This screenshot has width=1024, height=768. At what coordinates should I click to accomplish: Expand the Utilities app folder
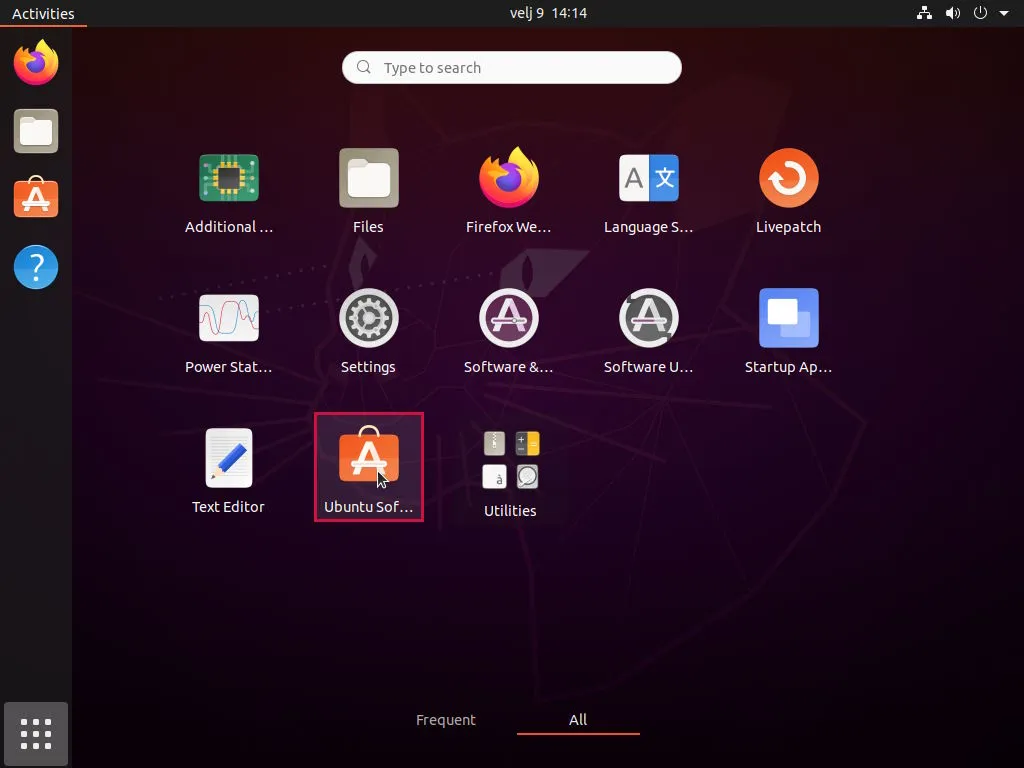pyautogui.click(x=510, y=460)
